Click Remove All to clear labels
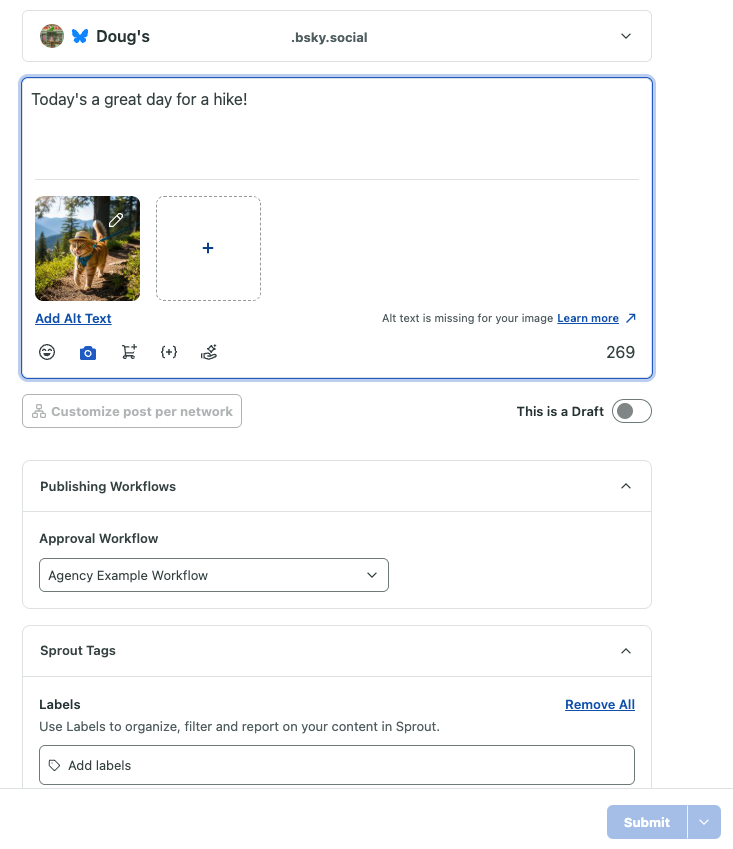Image resolution: width=733 pixels, height=849 pixels. point(599,704)
